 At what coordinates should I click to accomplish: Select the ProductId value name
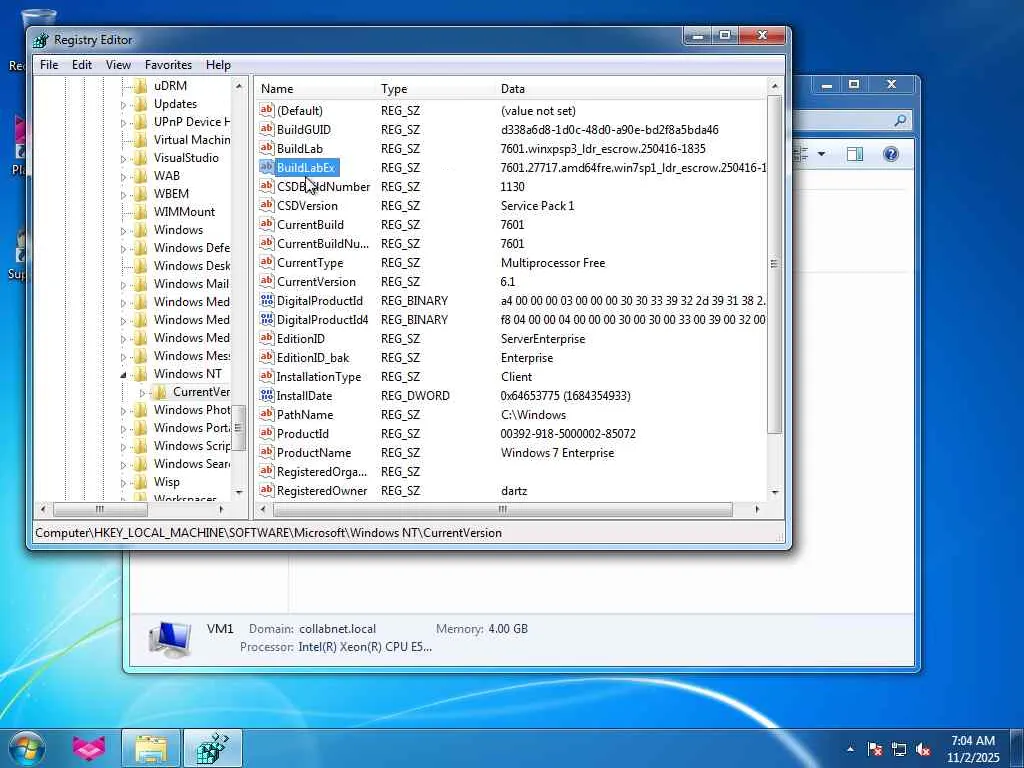[302, 433]
